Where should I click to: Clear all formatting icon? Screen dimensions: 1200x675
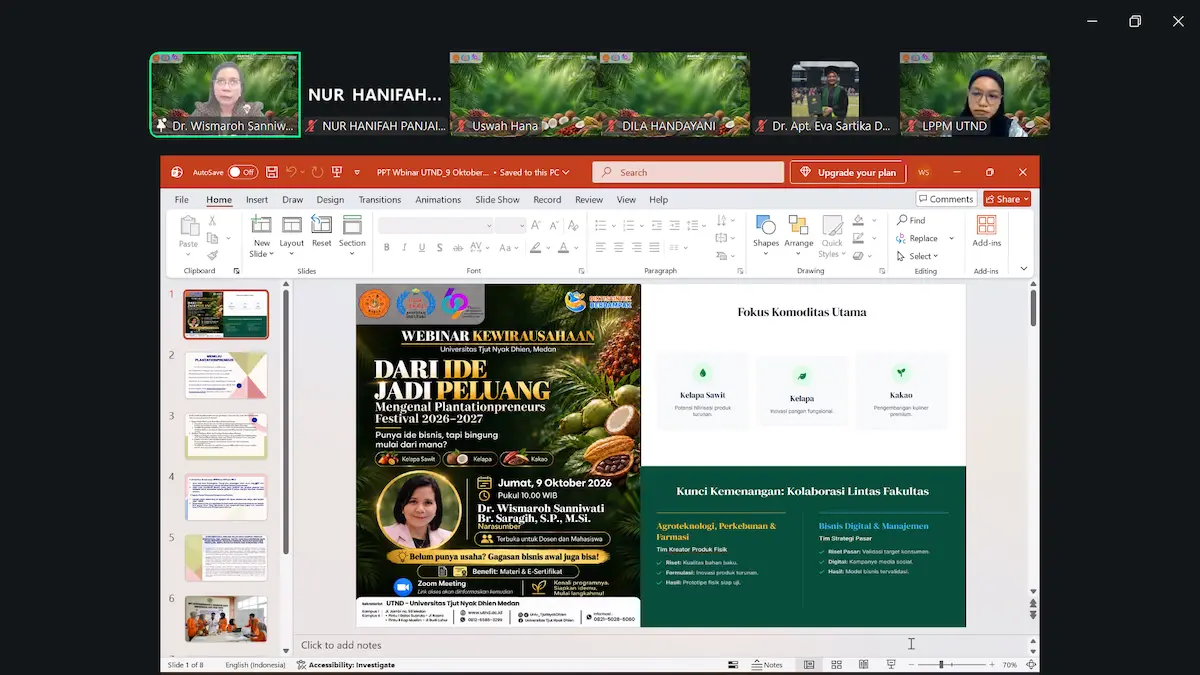(x=574, y=225)
